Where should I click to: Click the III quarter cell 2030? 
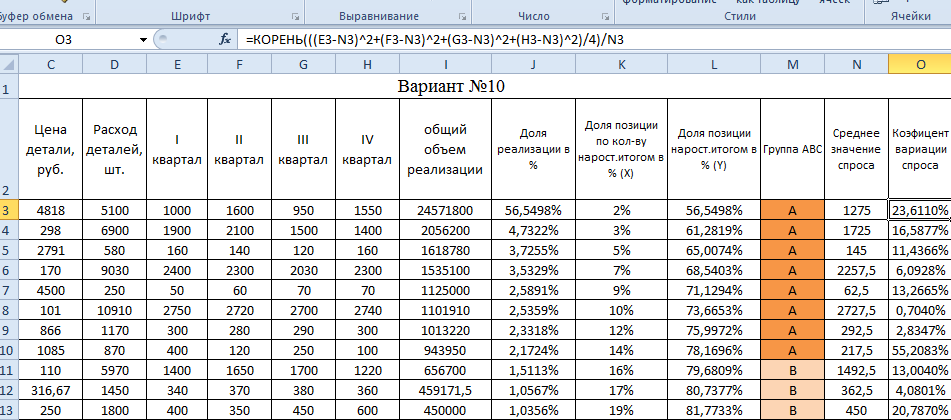[303, 271]
